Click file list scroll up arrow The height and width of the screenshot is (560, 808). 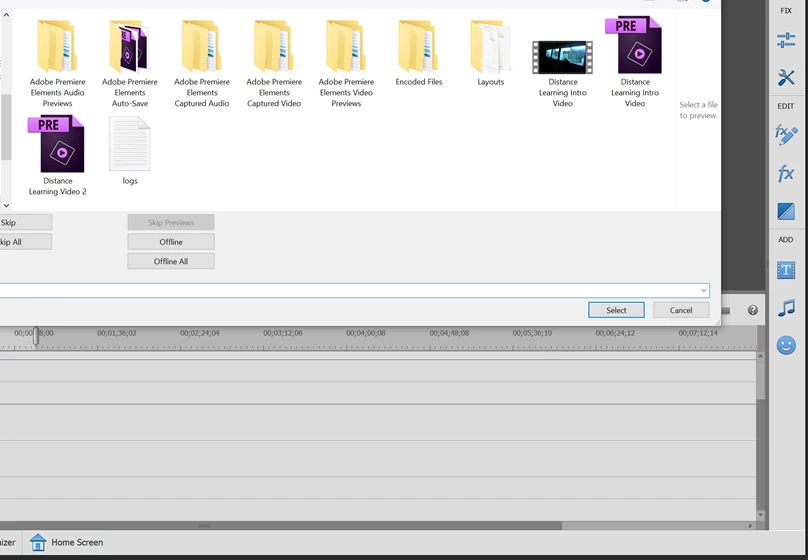coord(6,15)
